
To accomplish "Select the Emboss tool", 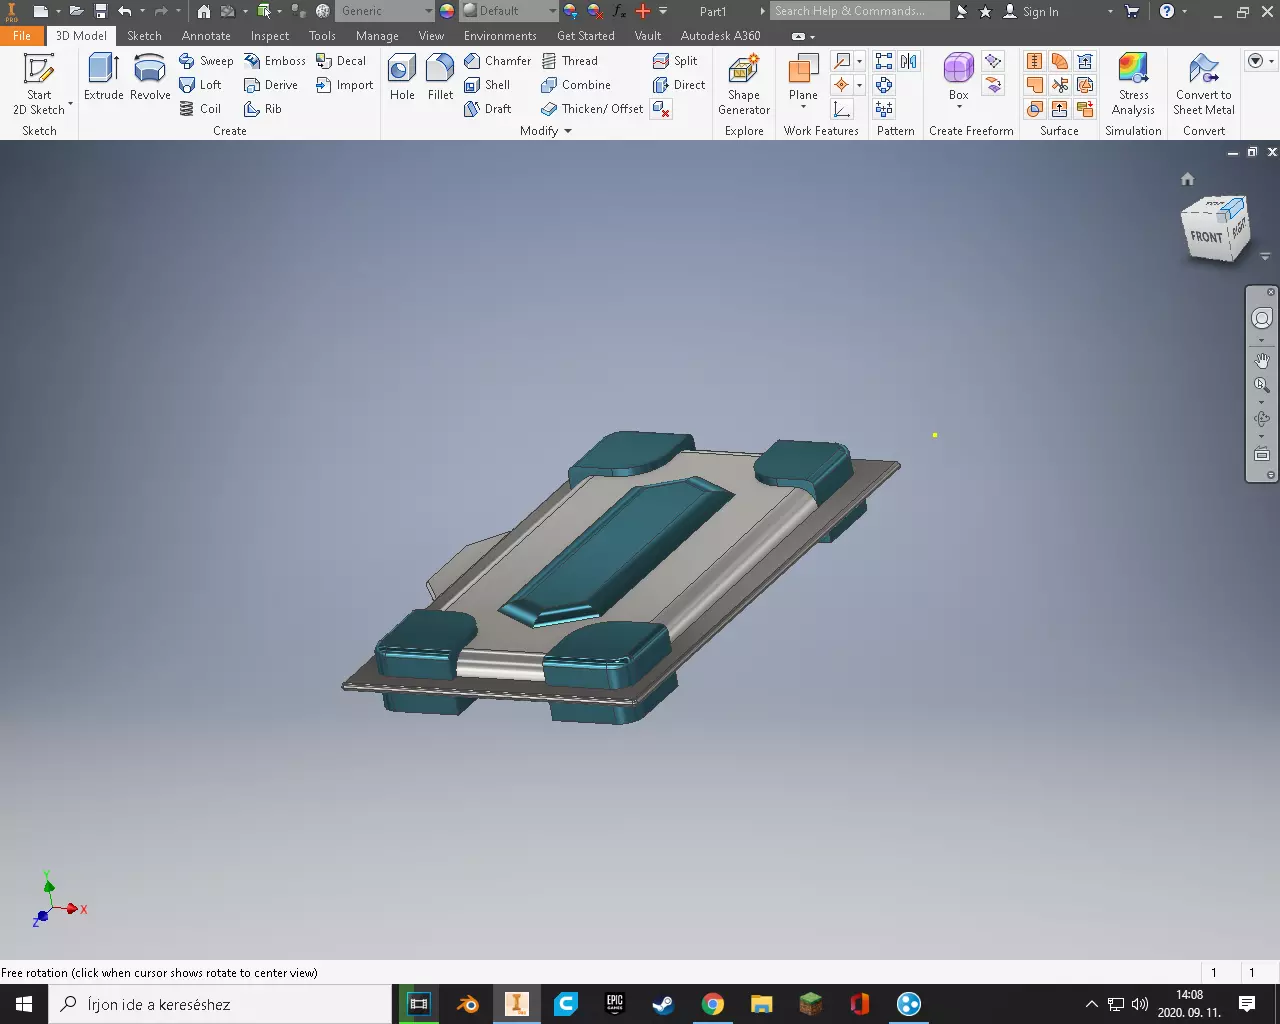I will [275, 61].
